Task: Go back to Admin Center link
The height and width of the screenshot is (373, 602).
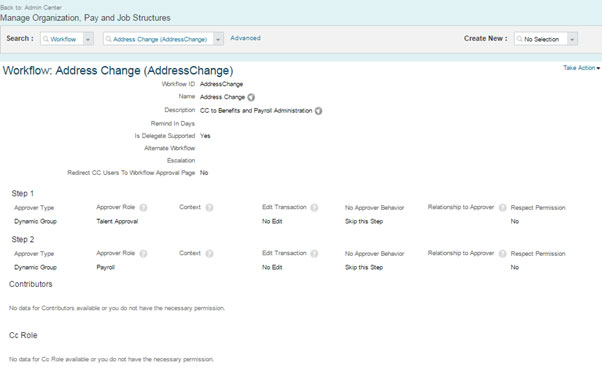Action: click(31, 7)
